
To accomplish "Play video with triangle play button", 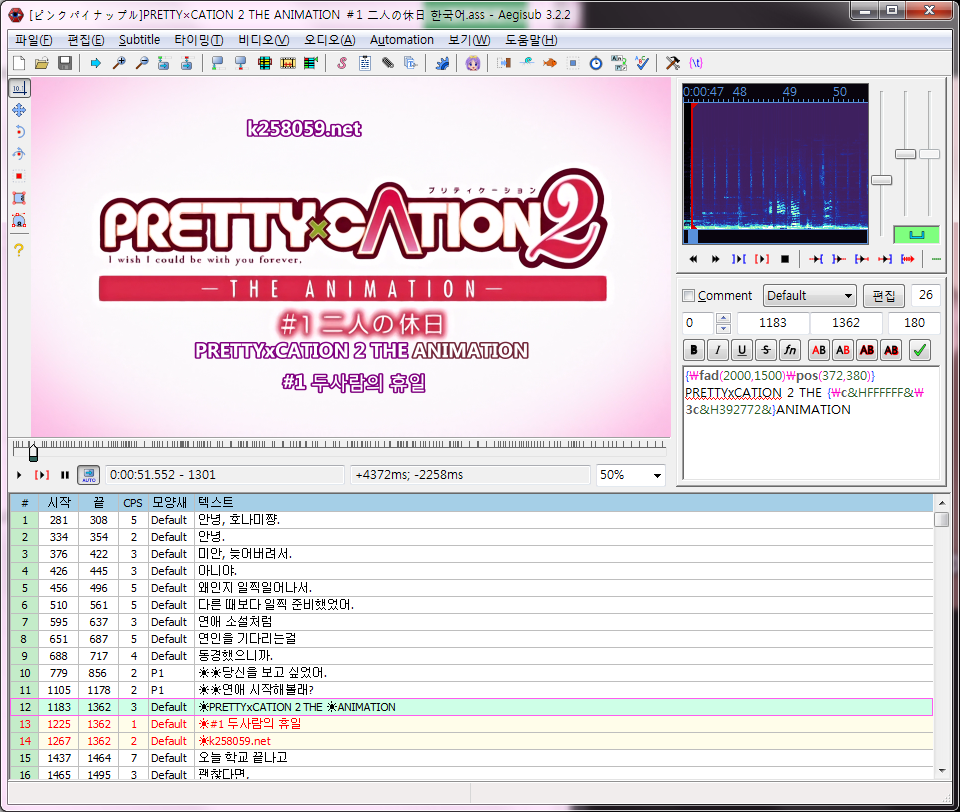I will [x=19, y=475].
